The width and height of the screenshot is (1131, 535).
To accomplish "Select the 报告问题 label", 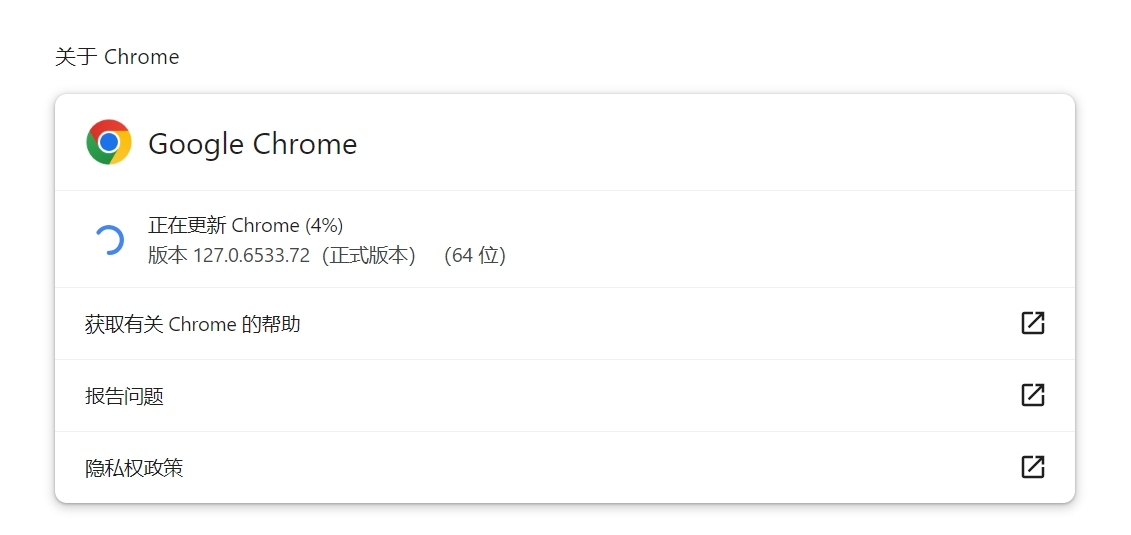I will click(124, 396).
